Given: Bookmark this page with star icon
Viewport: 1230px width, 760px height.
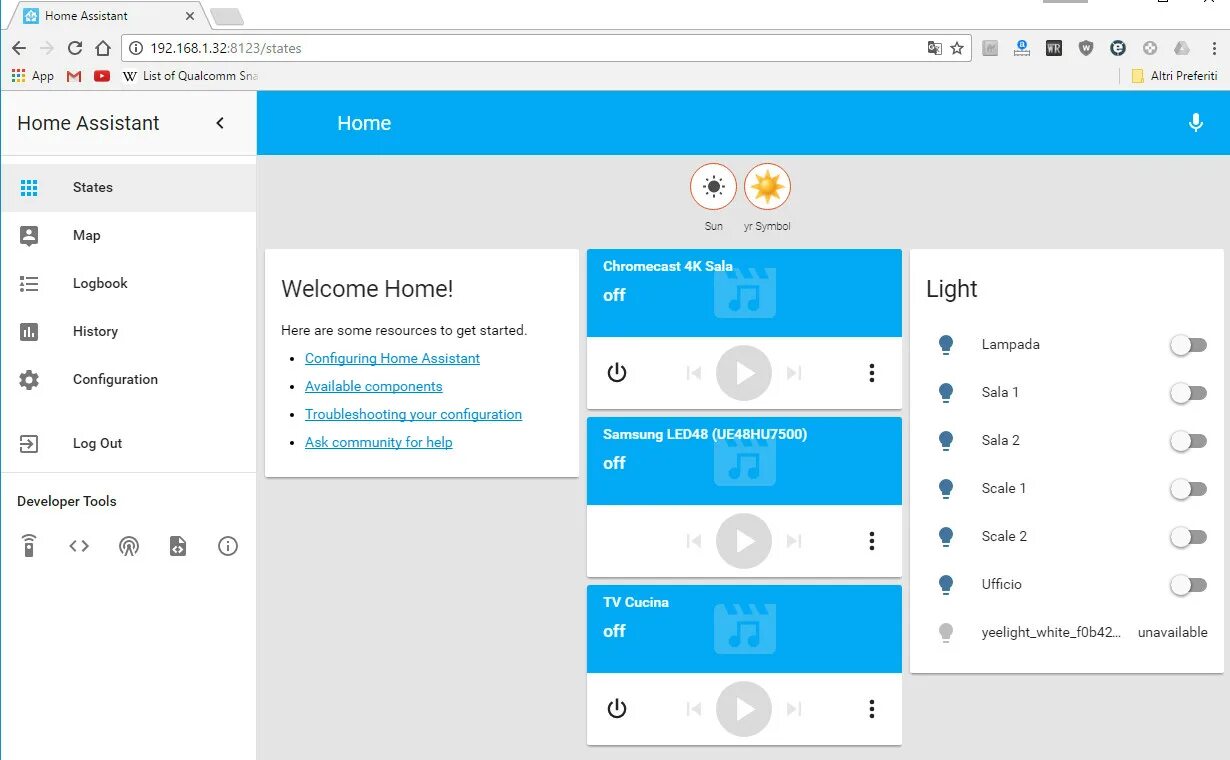Looking at the screenshot, I should click(957, 48).
